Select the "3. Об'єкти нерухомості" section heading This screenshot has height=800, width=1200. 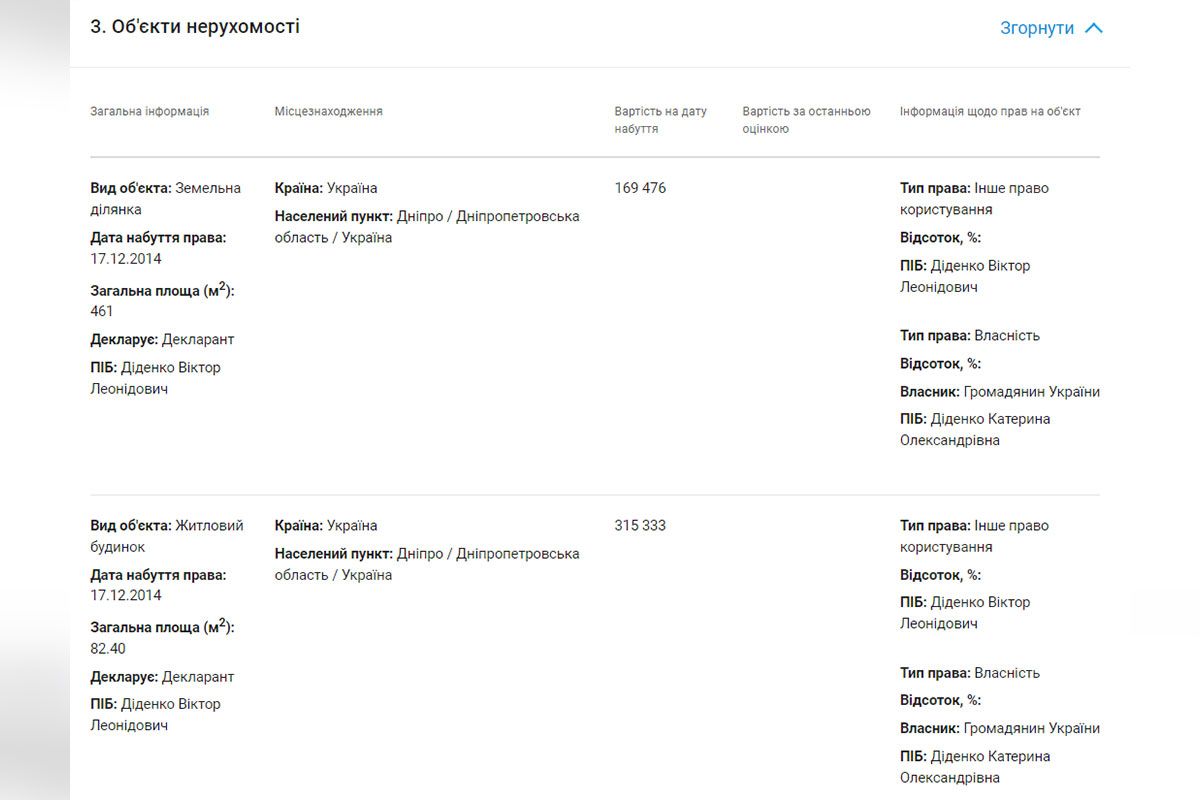[x=195, y=27]
